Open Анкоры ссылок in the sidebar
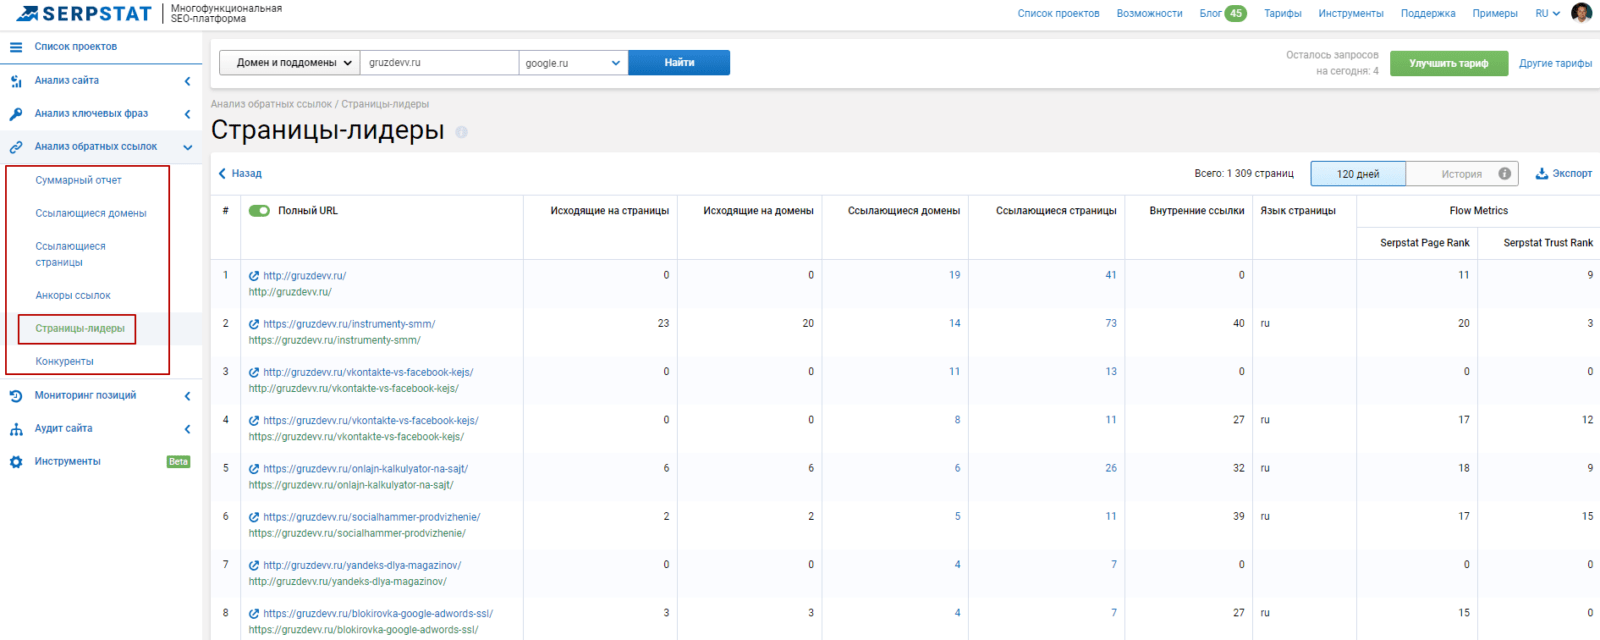This screenshot has height=640, width=1600. click(x=73, y=295)
